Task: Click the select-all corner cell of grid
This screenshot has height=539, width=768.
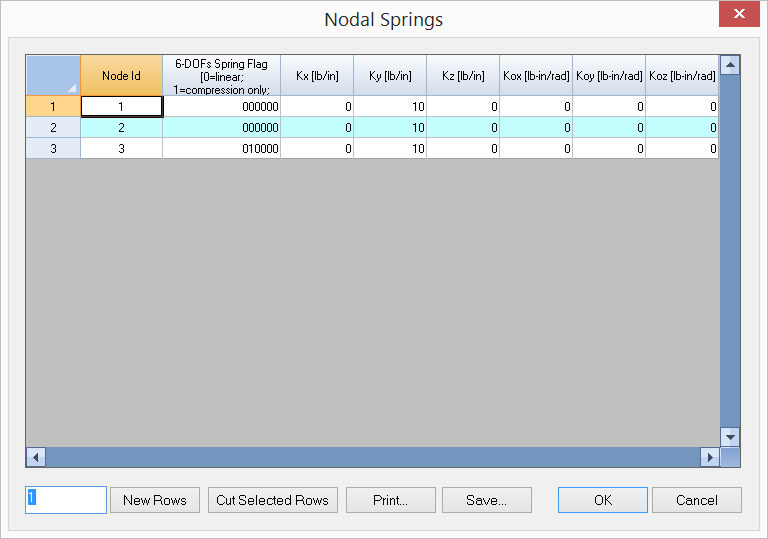Action: point(53,76)
